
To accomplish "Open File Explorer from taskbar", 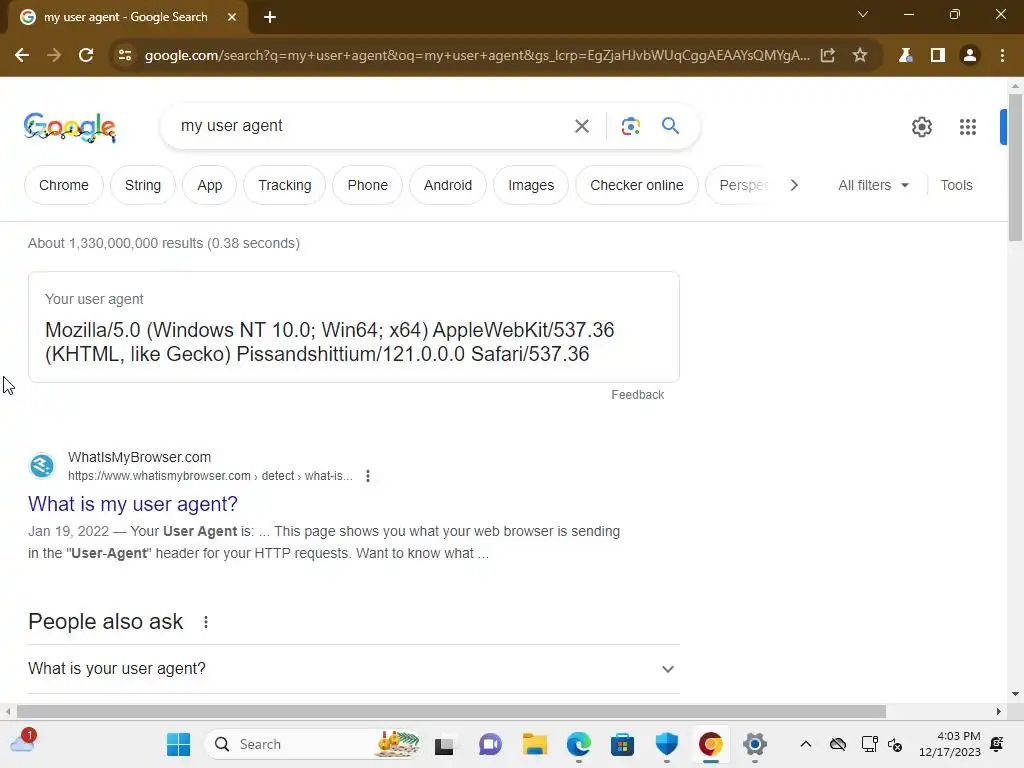I will point(534,744).
